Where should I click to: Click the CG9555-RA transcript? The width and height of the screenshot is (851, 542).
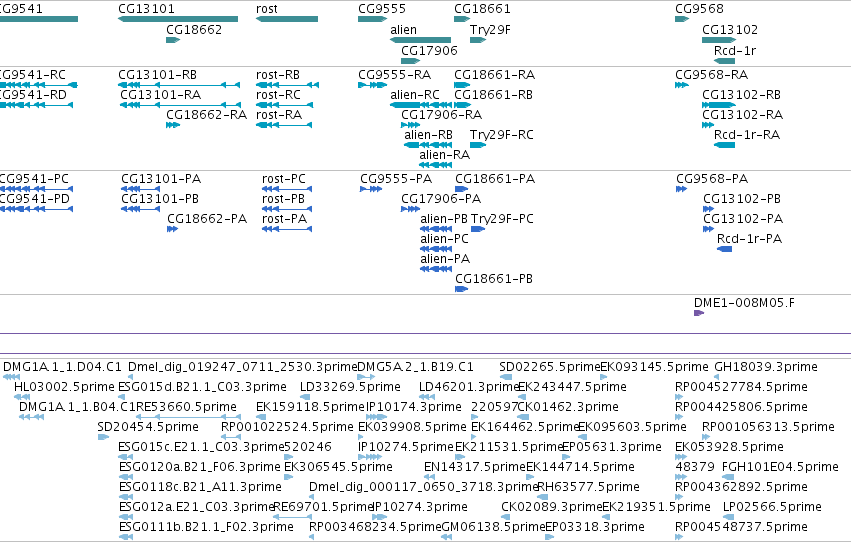(x=372, y=85)
